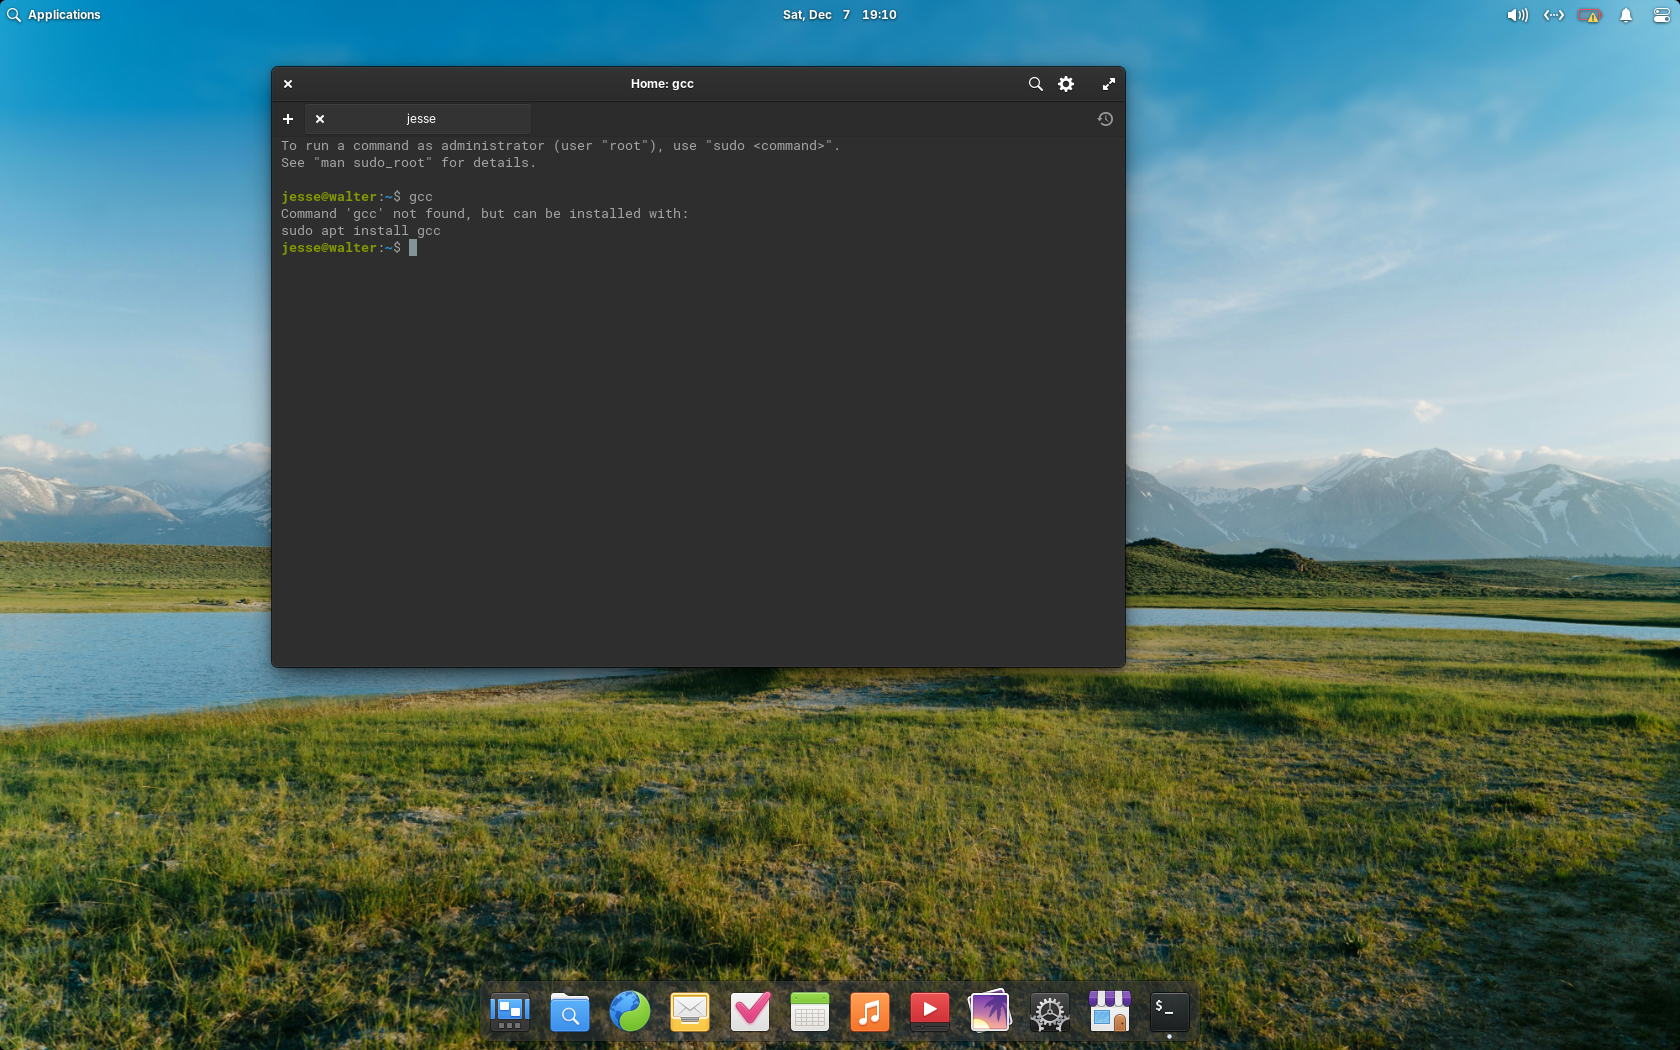The width and height of the screenshot is (1680, 1050).
Task: Click the 'sudo apt install gcc' line
Action: tap(361, 231)
